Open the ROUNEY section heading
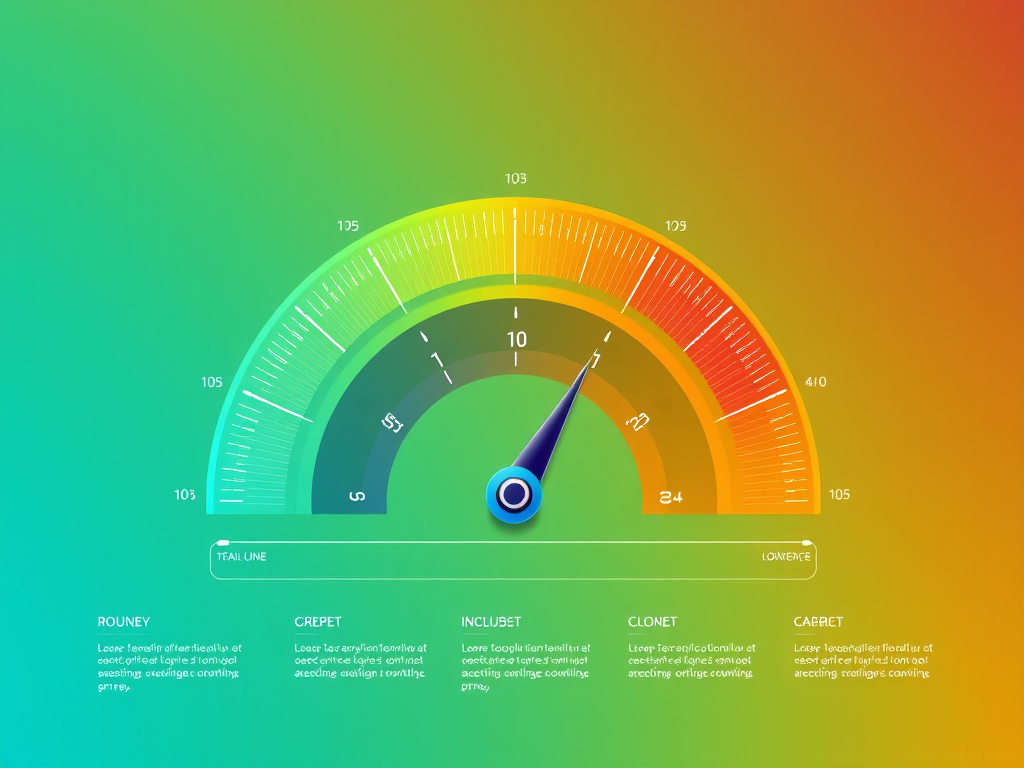1024x768 pixels. click(123, 622)
